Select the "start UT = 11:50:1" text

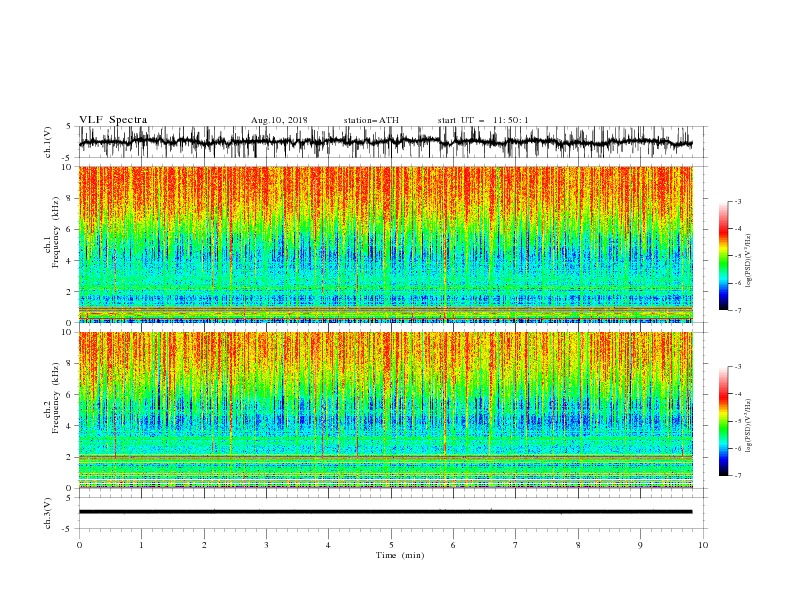483,120
